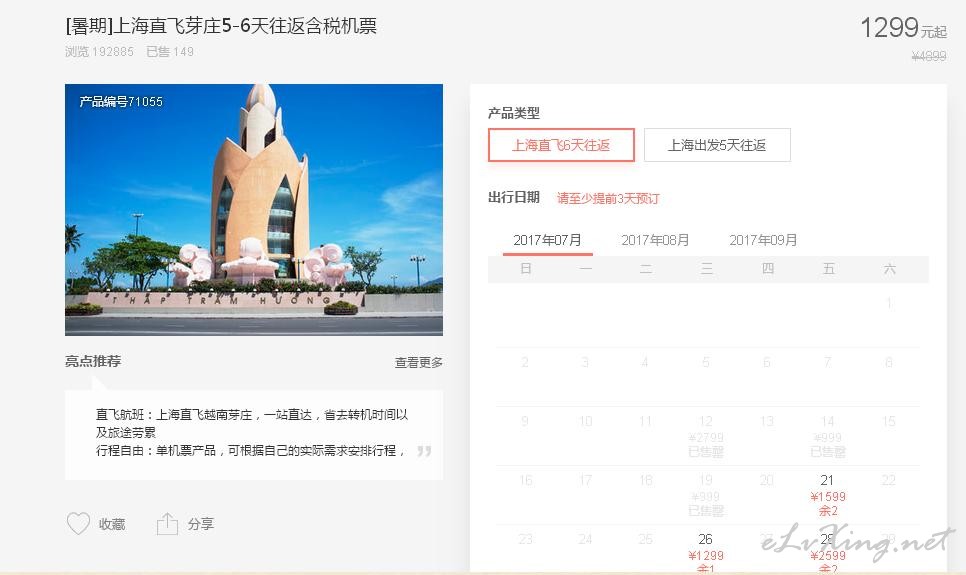Open 查看更多 highlights link
This screenshot has height=575, width=966.
point(419,362)
